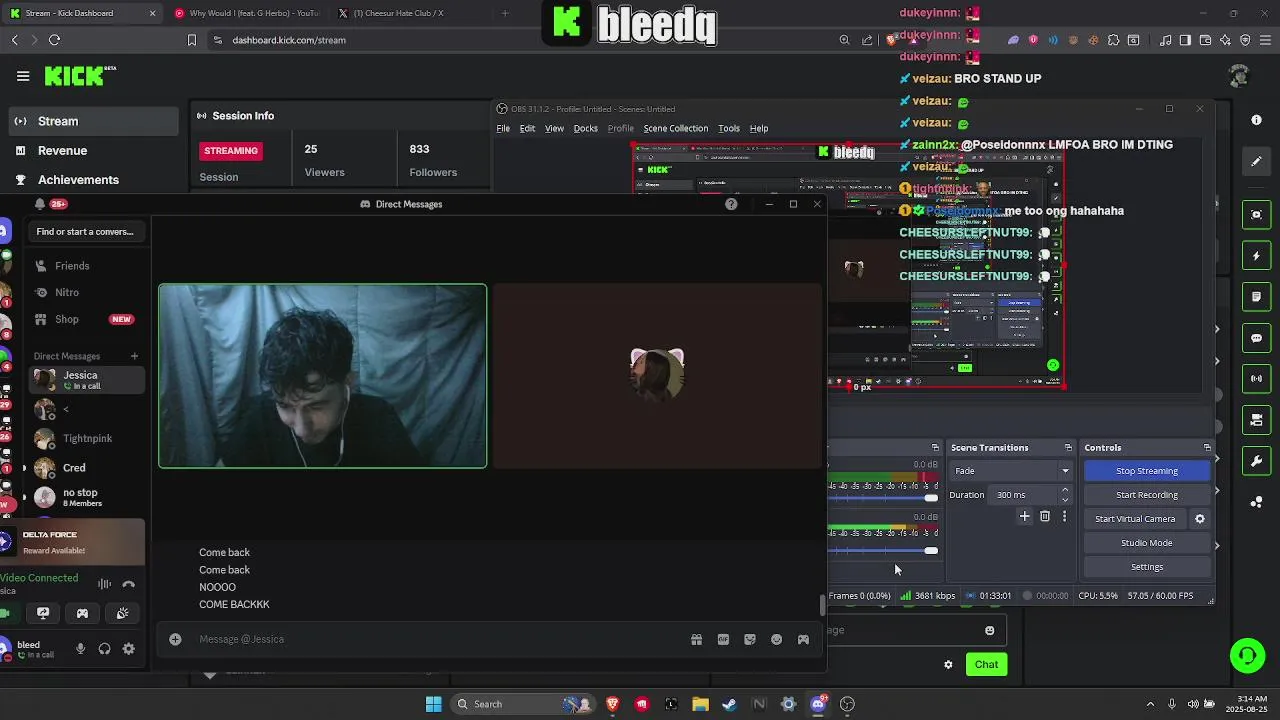Open message attachment plus button

tap(175, 639)
